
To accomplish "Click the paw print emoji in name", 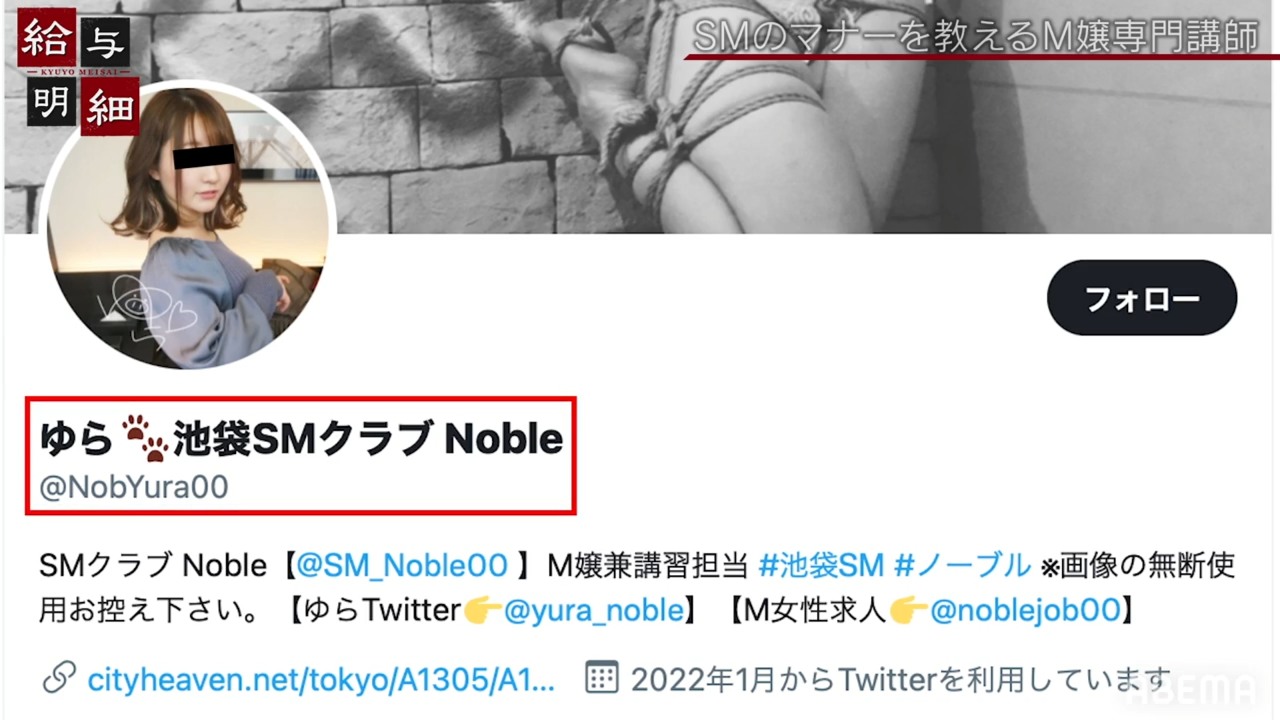I will [x=145, y=438].
